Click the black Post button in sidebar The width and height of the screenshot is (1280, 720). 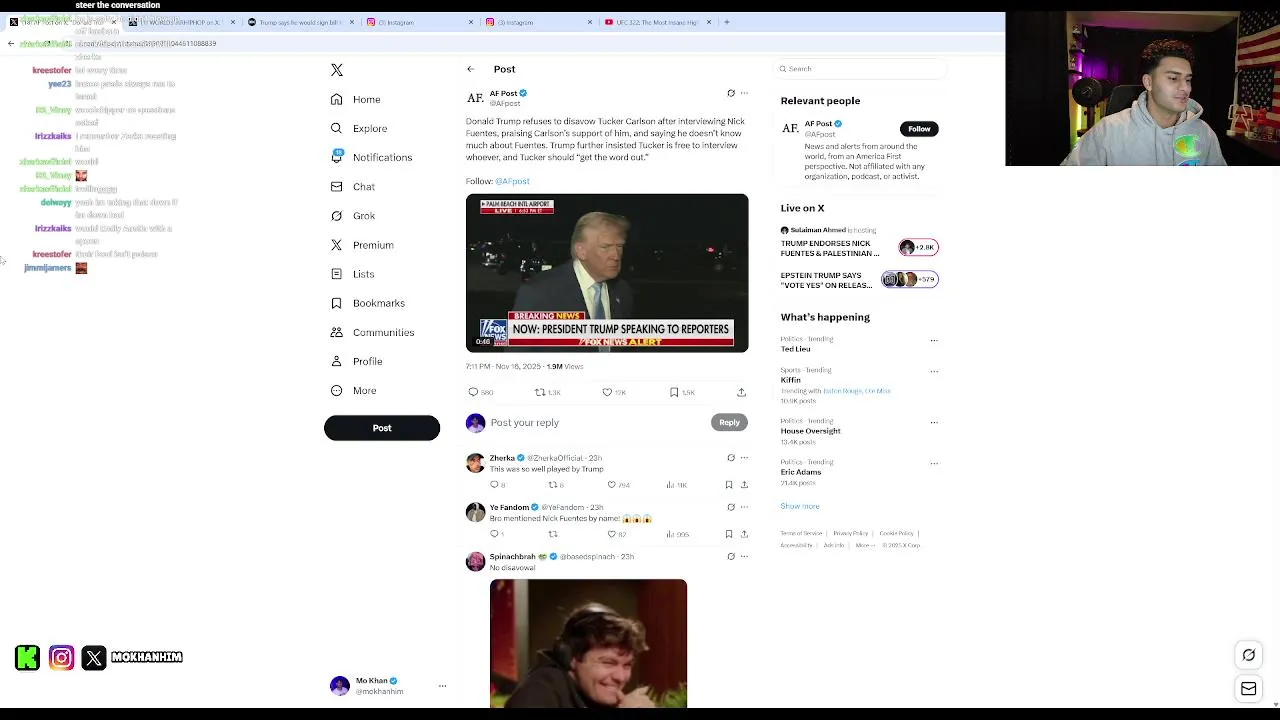(382, 428)
